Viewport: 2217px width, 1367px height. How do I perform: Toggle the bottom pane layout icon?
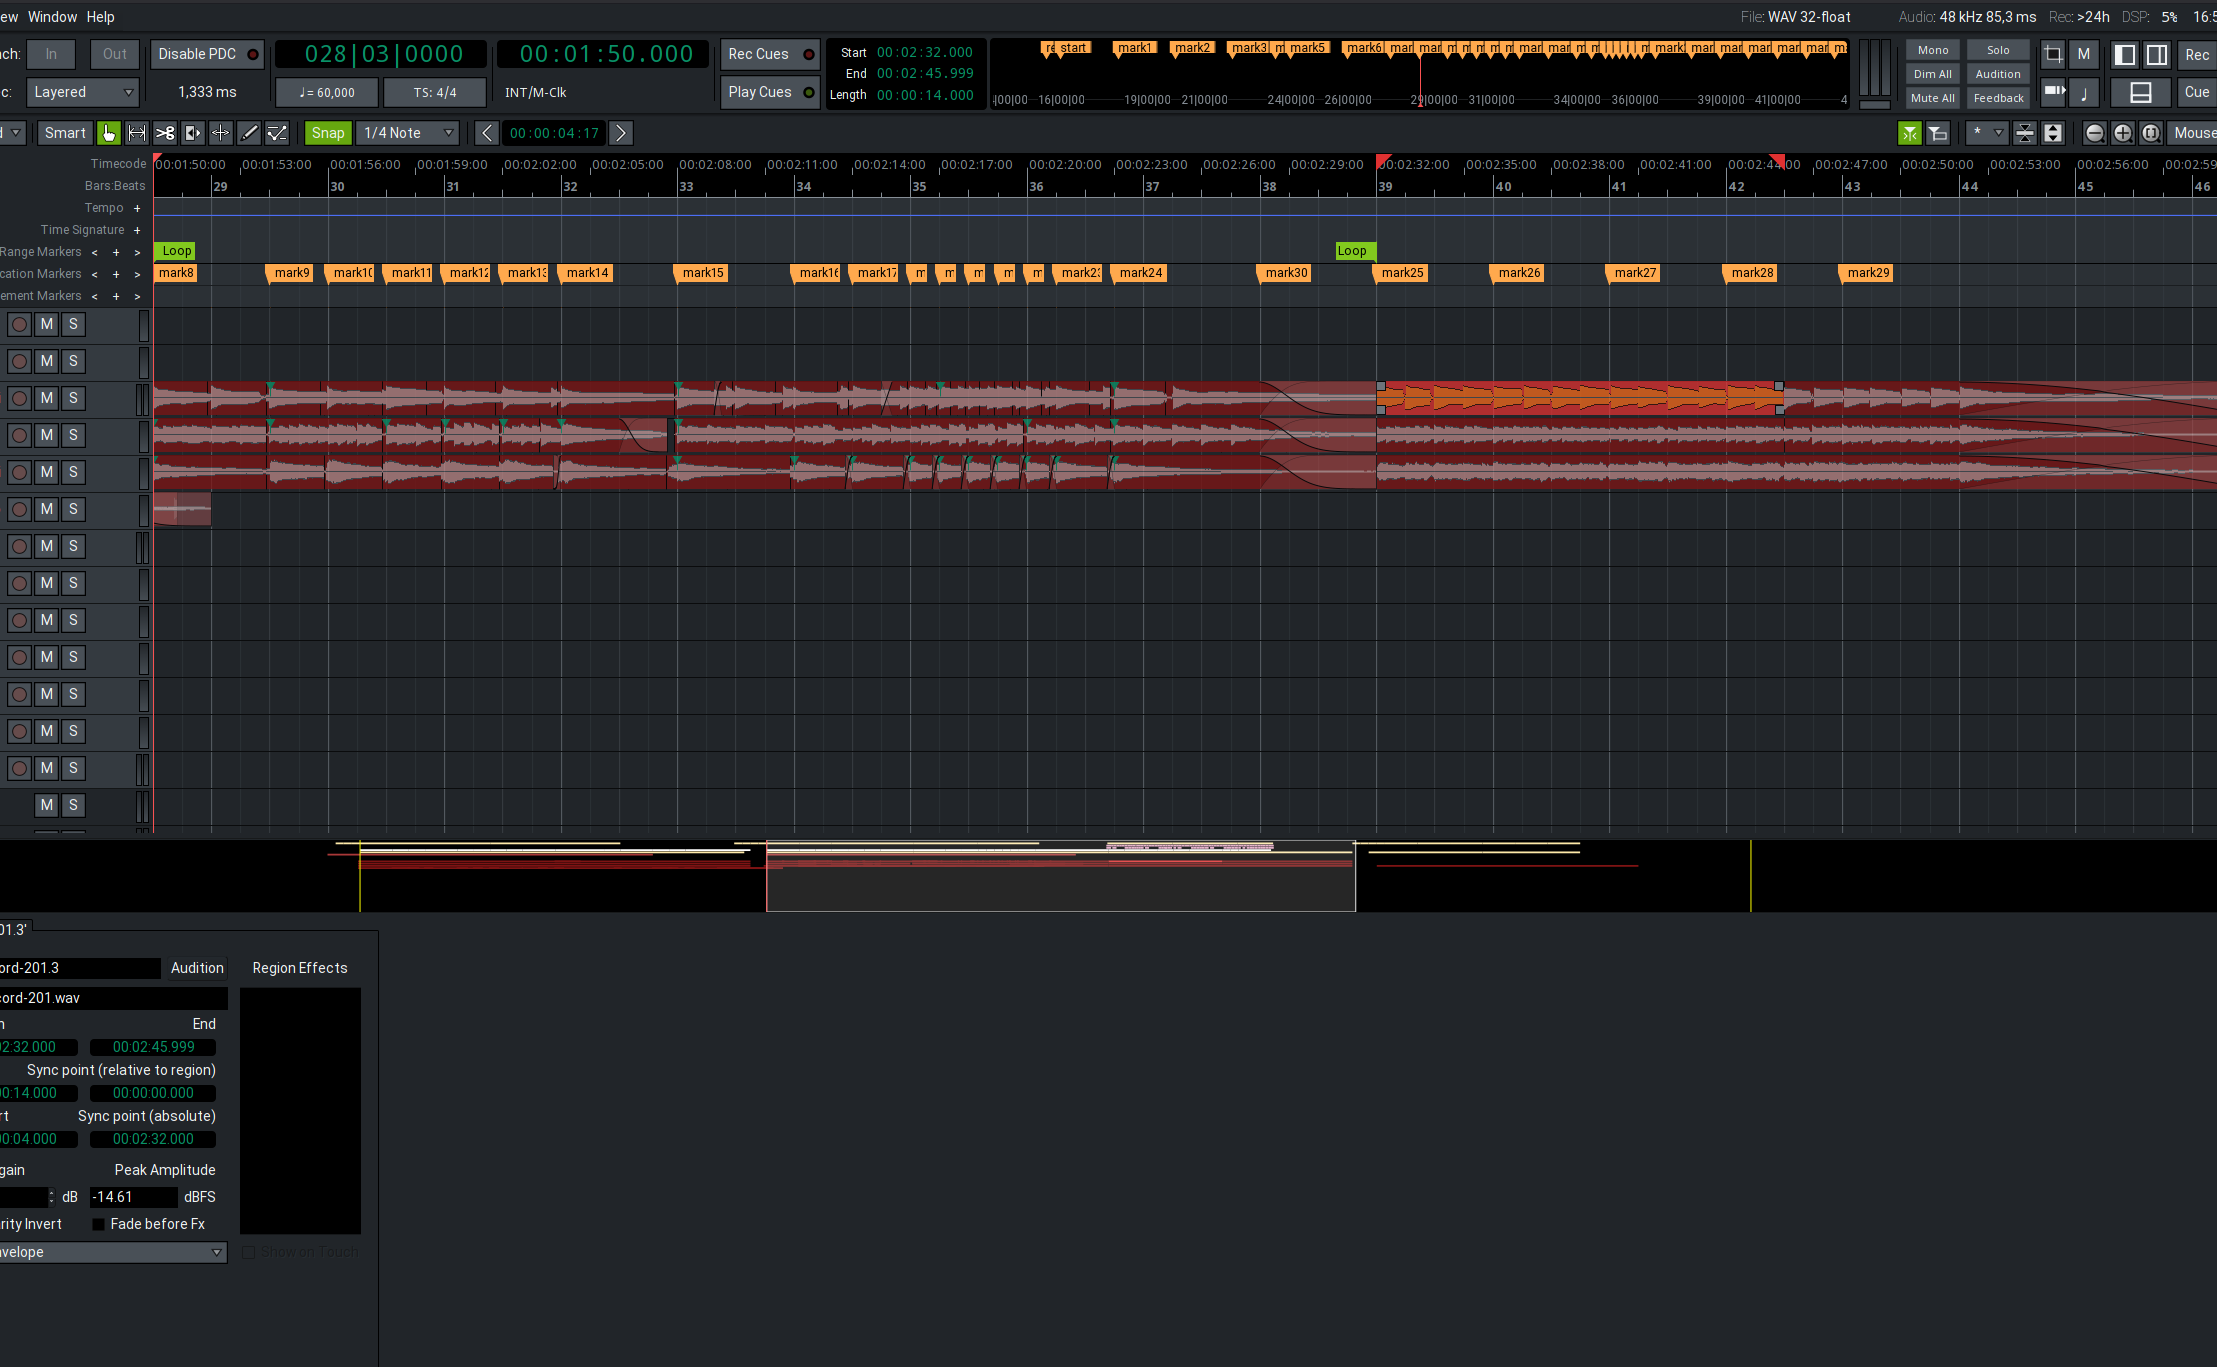(2140, 93)
